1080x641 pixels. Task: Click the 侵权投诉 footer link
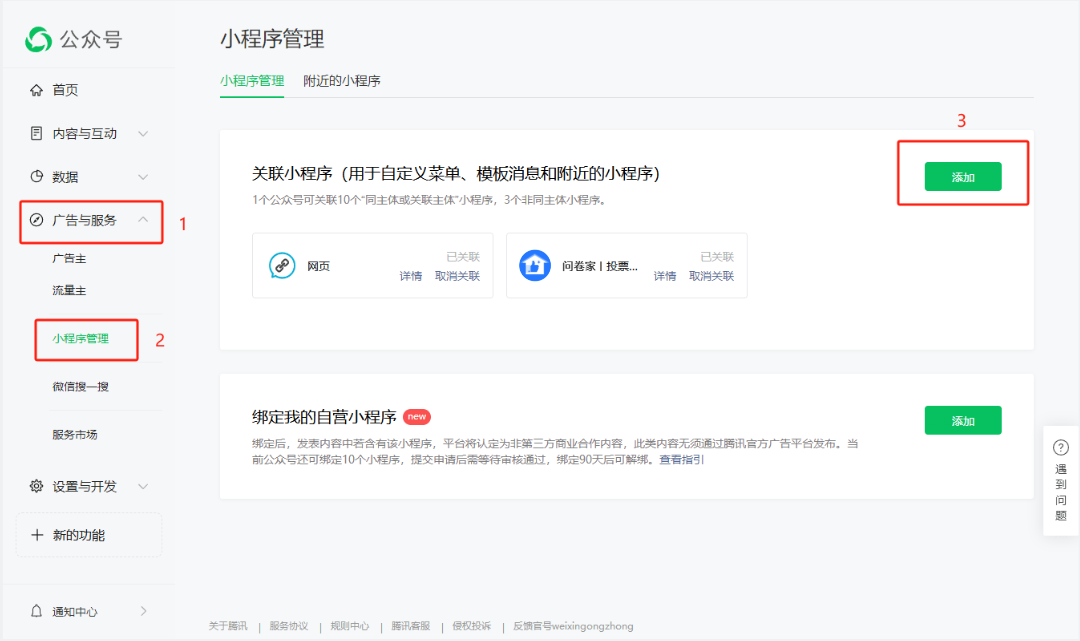pyautogui.click(x=472, y=626)
